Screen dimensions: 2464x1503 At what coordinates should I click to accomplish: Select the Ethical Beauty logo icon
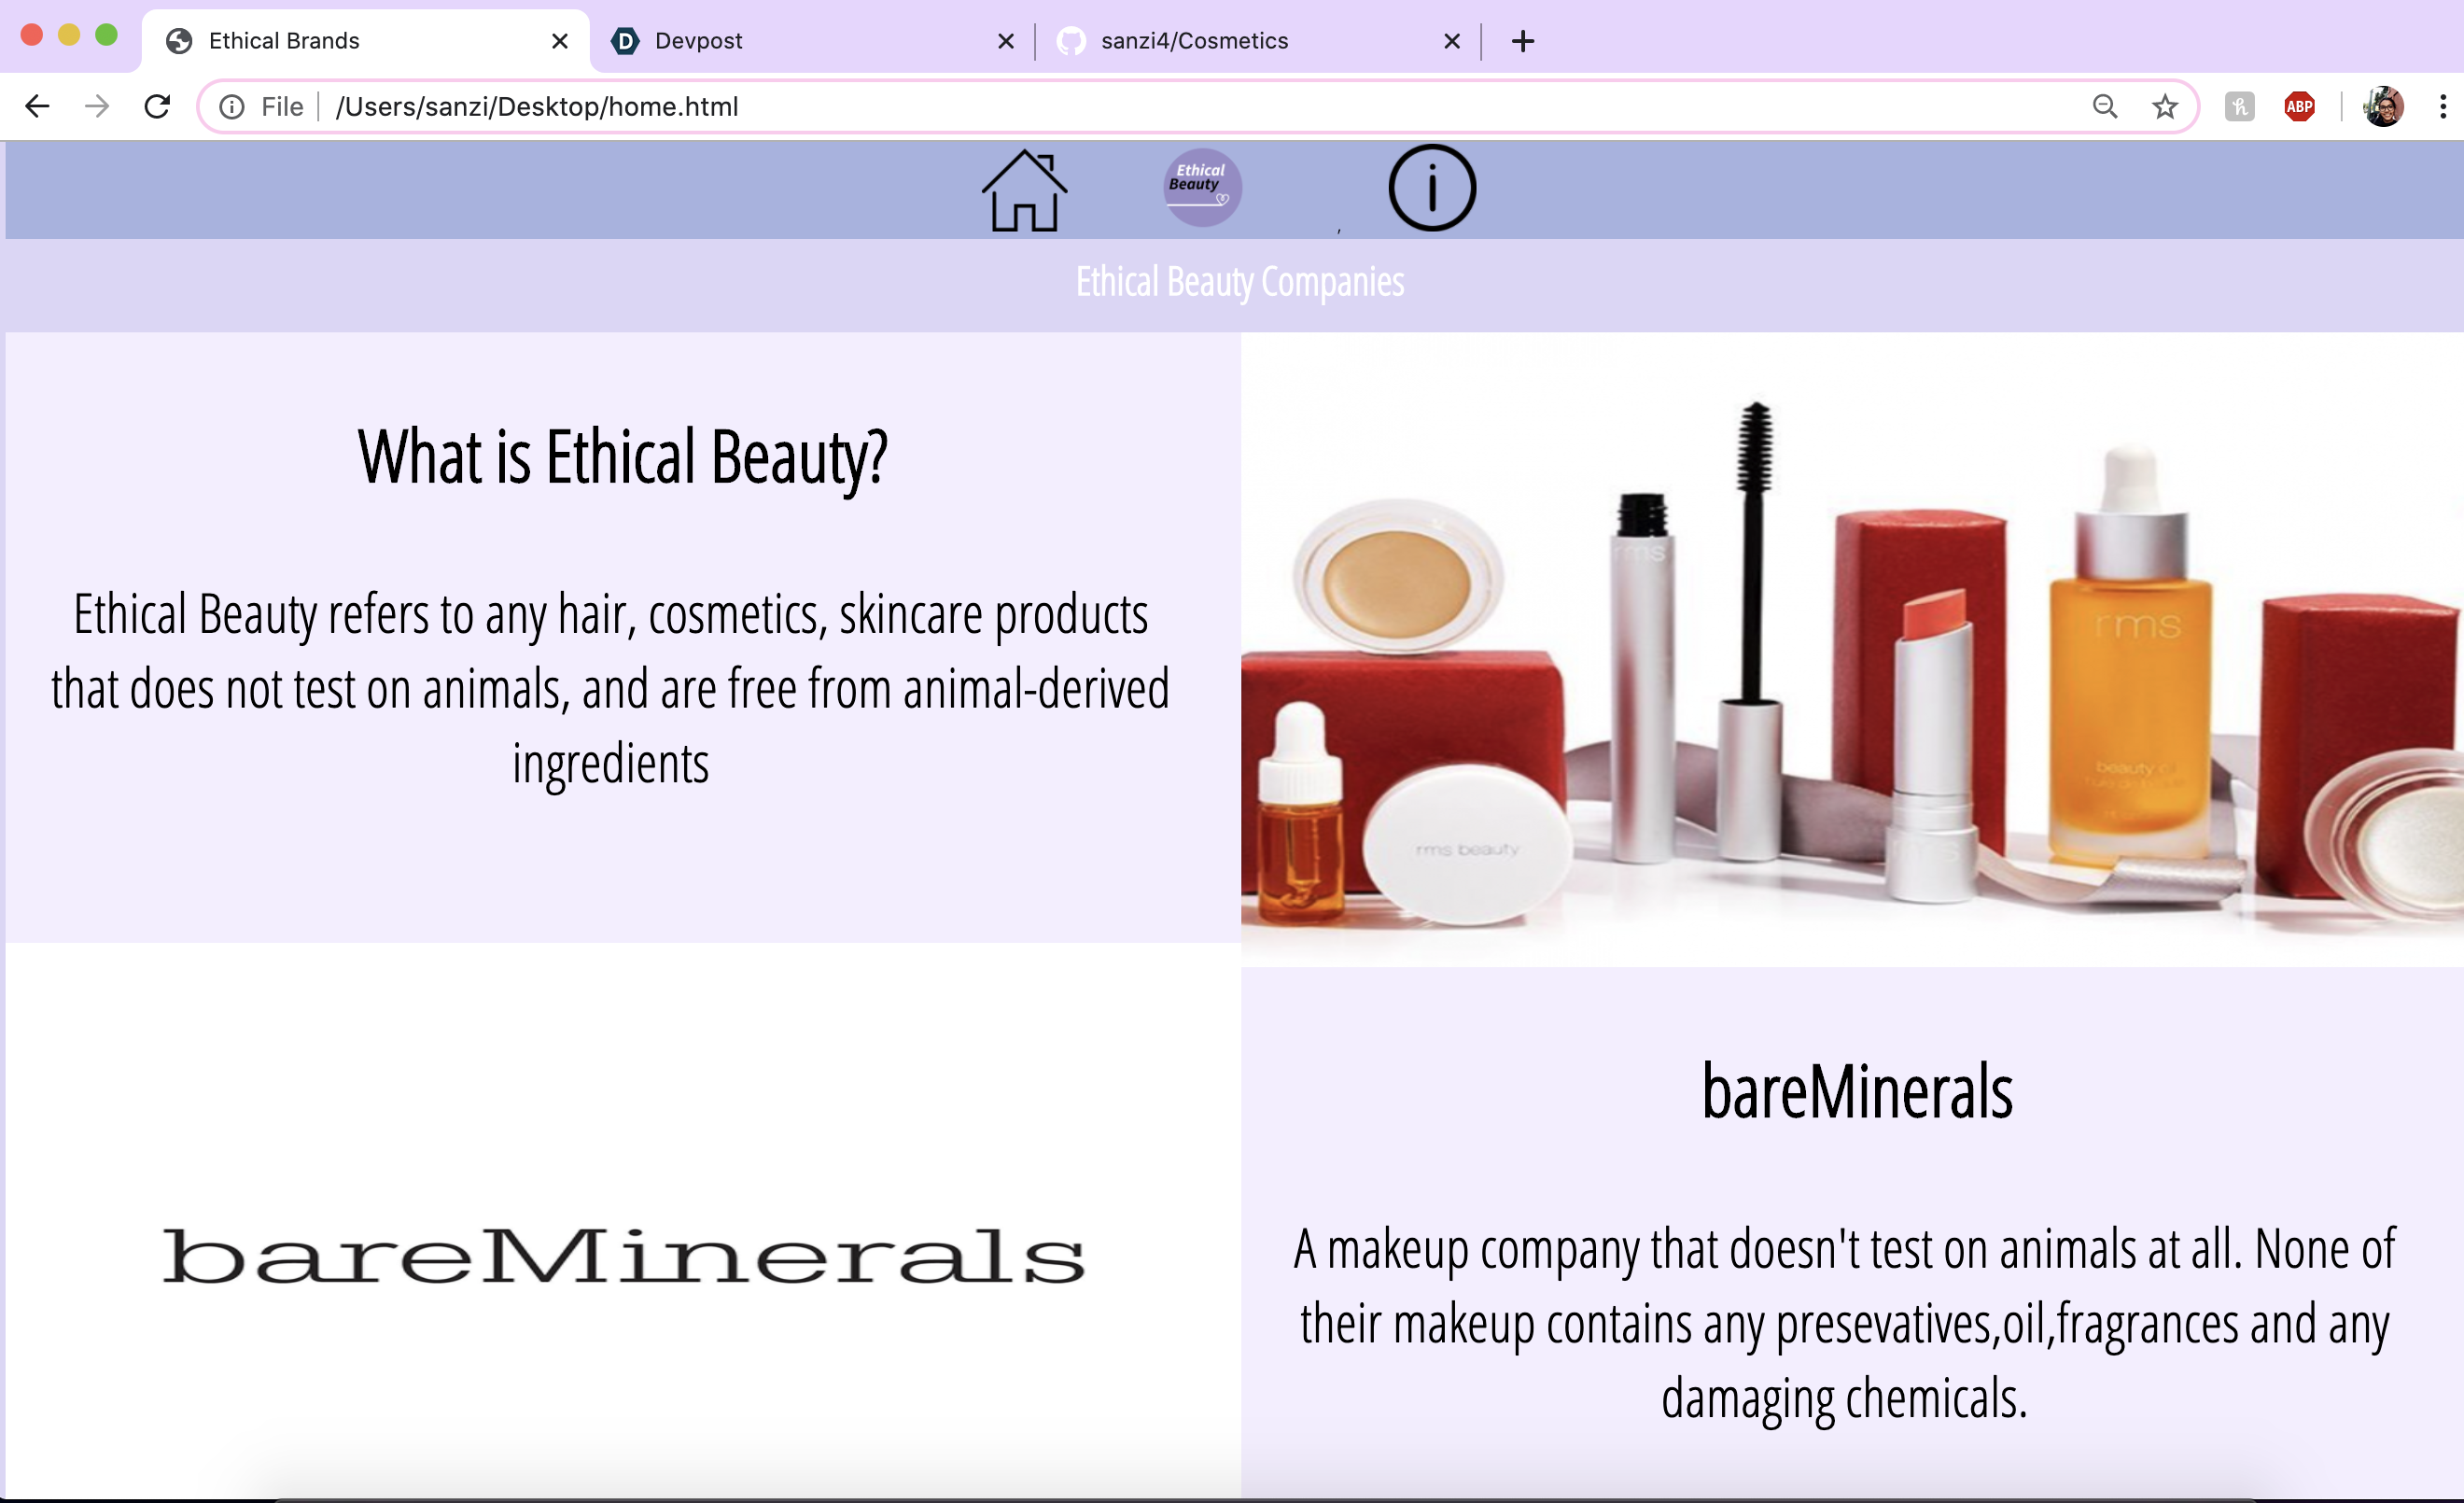coord(1201,187)
